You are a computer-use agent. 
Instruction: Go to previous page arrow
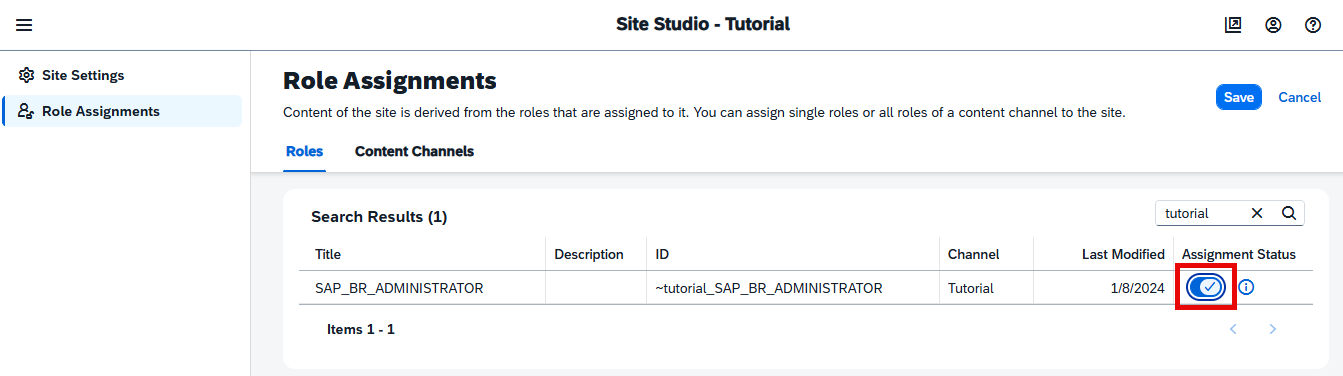[1233, 329]
